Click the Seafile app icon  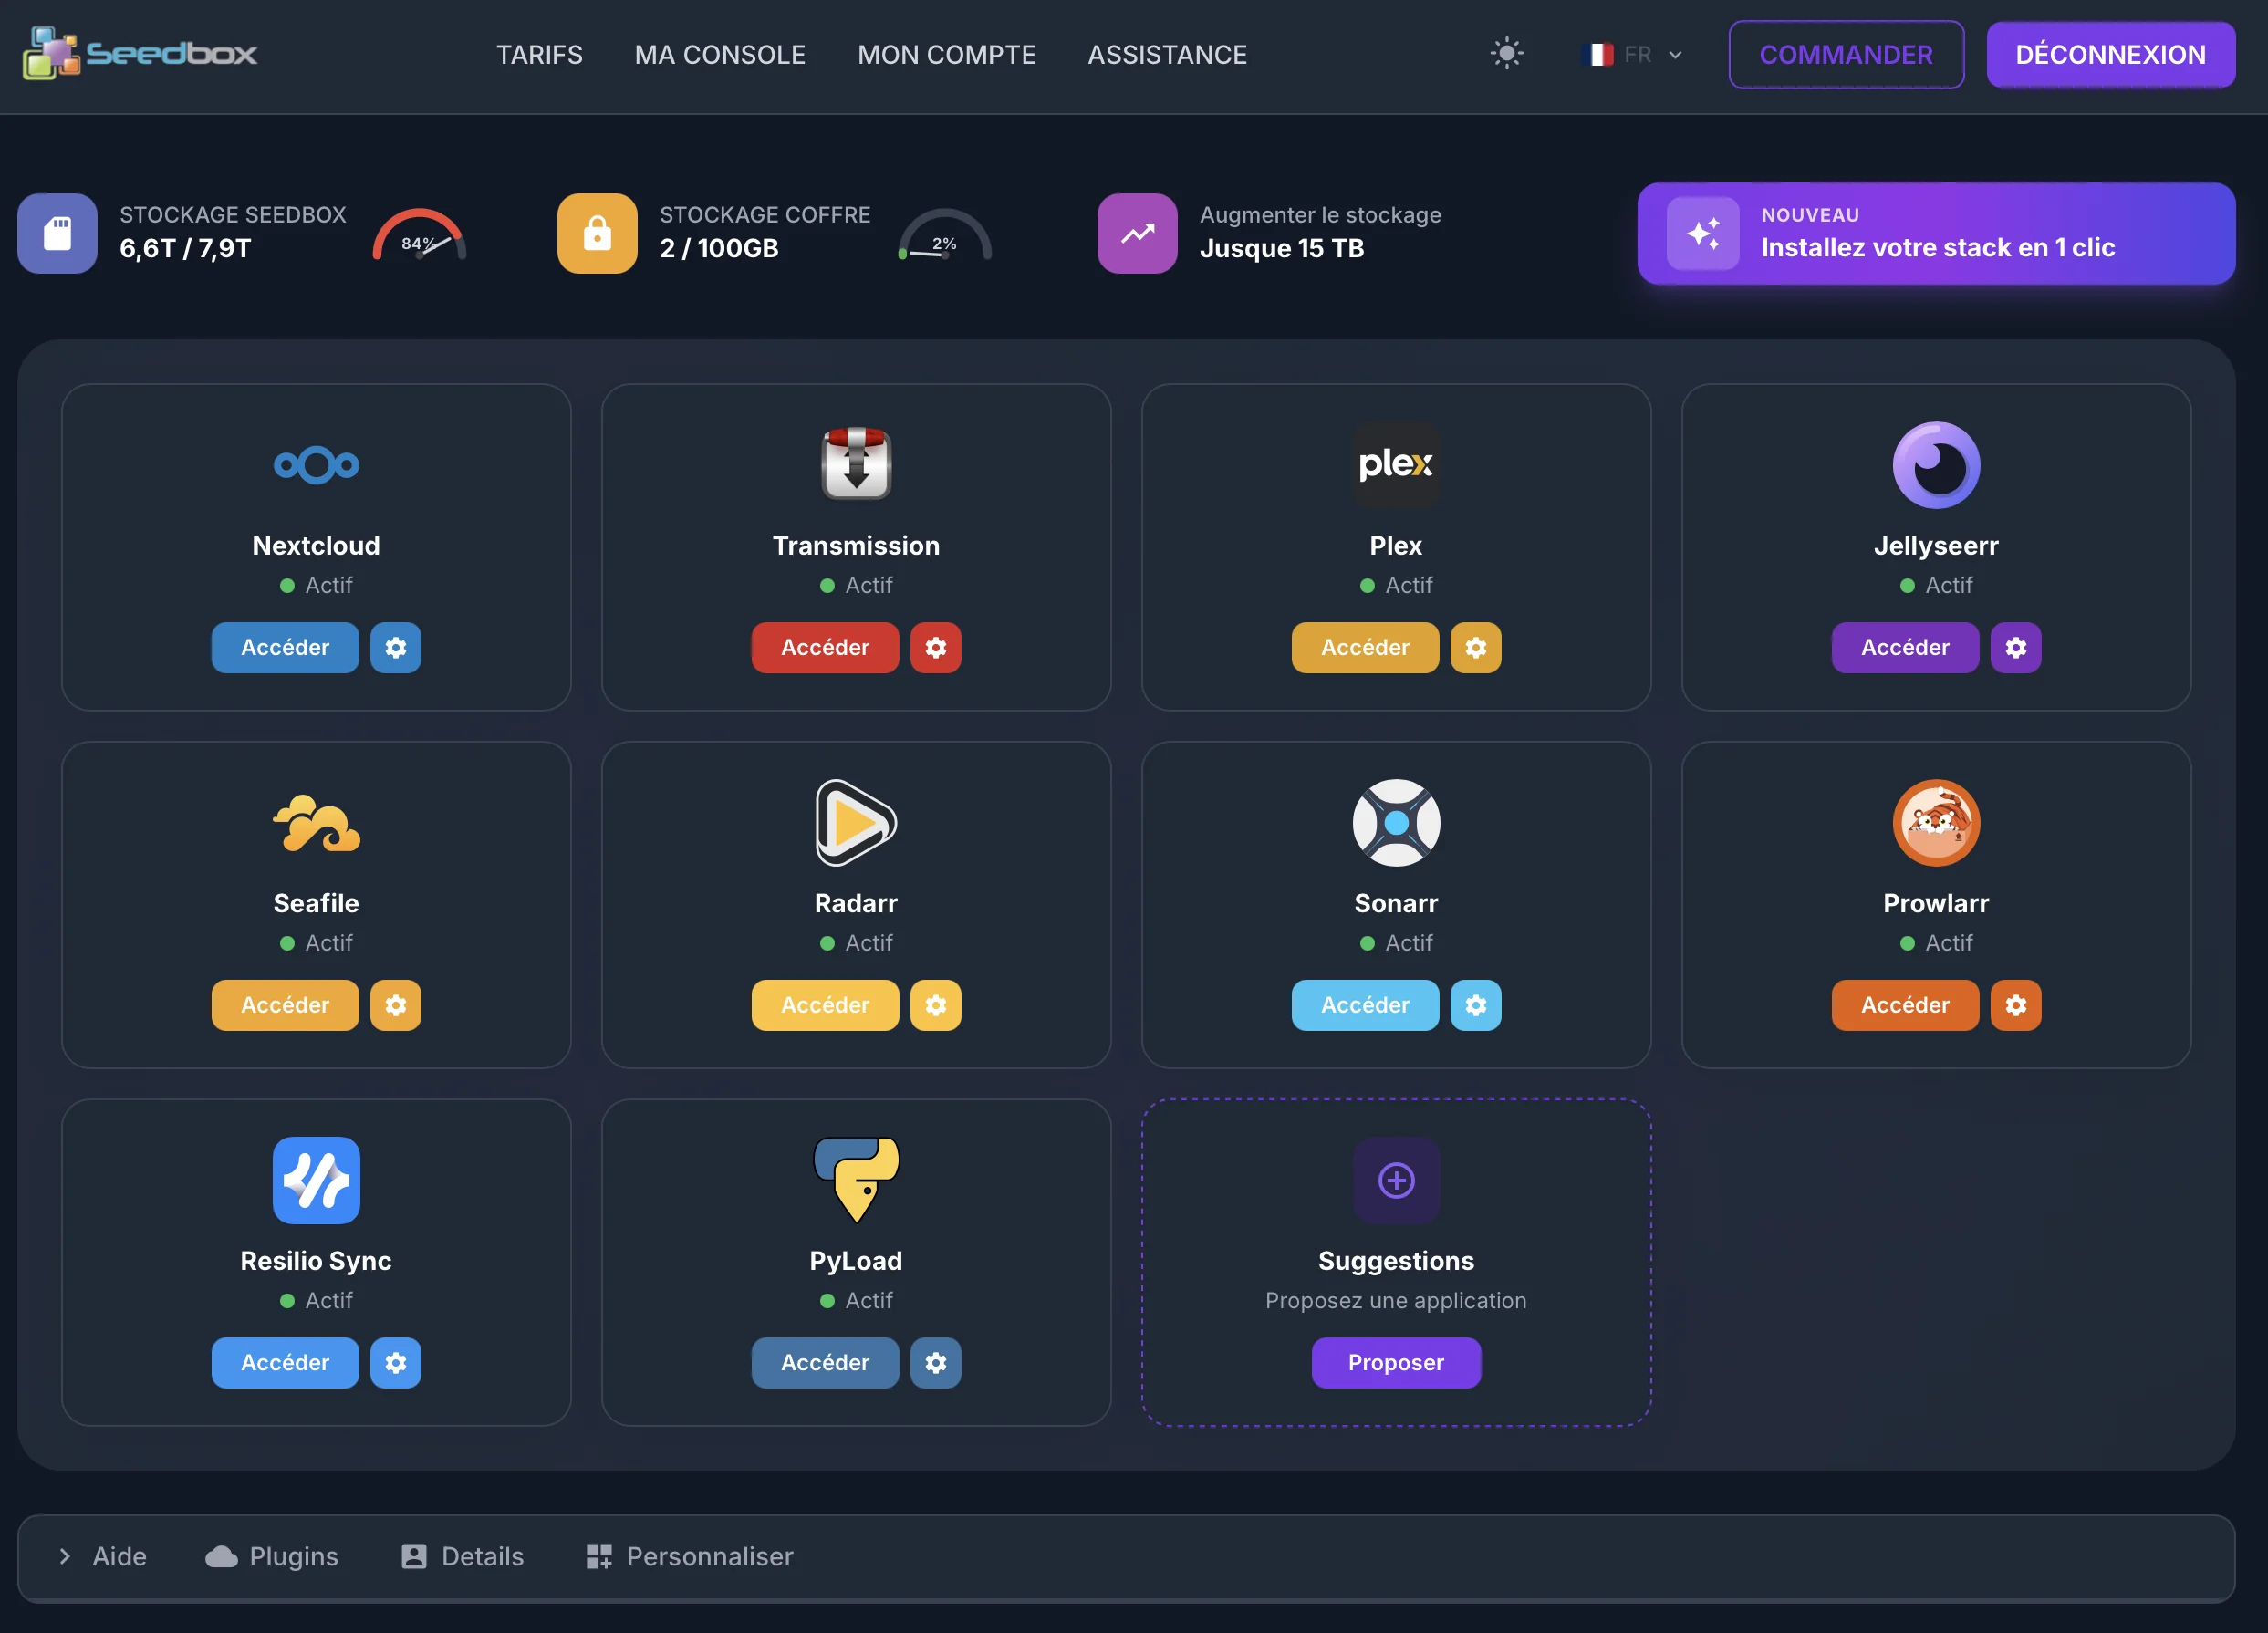316,823
